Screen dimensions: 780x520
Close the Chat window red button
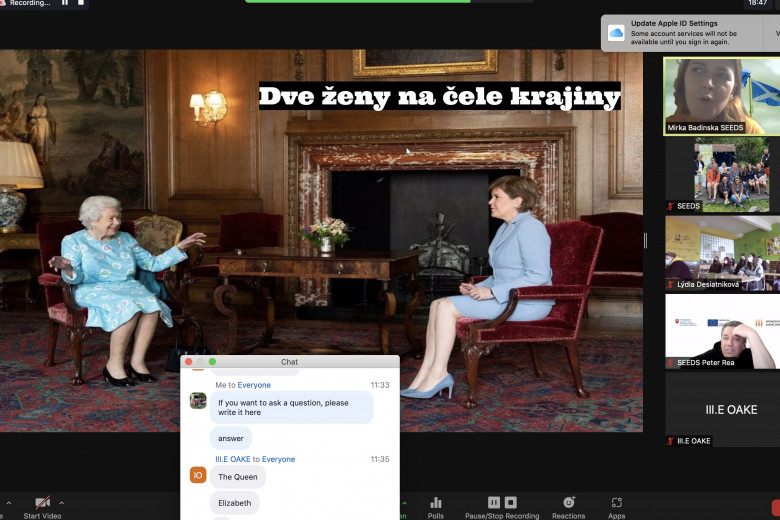(189, 362)
